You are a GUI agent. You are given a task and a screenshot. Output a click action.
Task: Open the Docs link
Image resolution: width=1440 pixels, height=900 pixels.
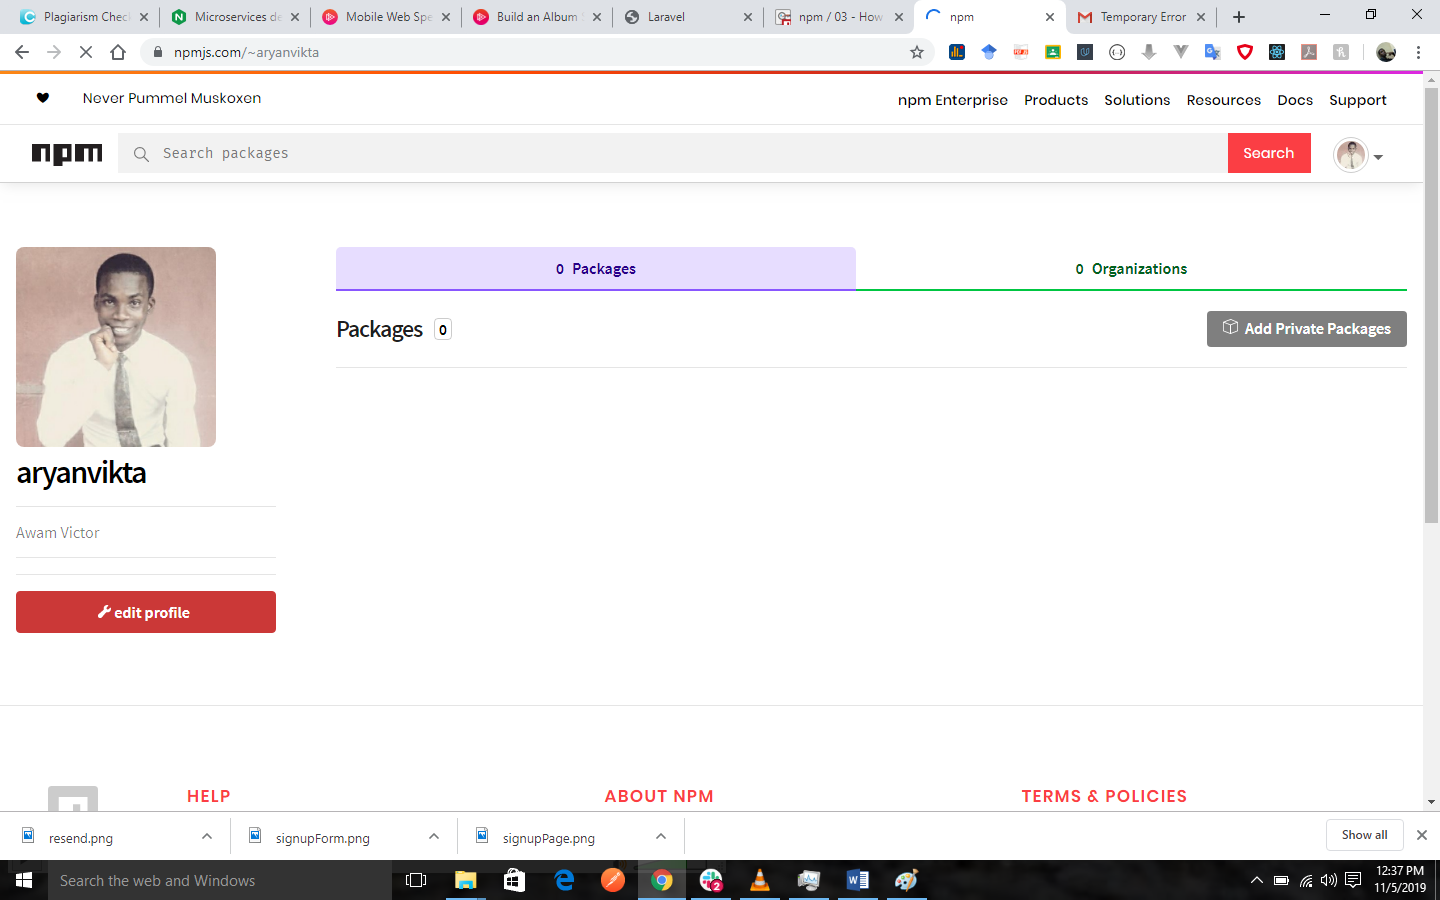[x=1295, y=100]
